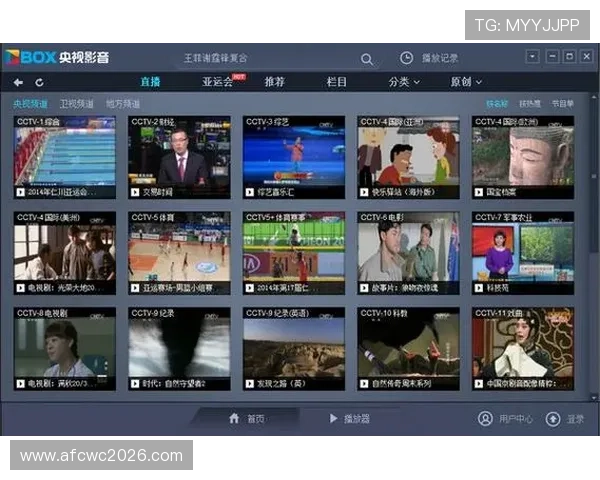The image size is (600, 480).
Task: Open playback history clock icon
Action: pyautogui.click(x=406, y=58)
